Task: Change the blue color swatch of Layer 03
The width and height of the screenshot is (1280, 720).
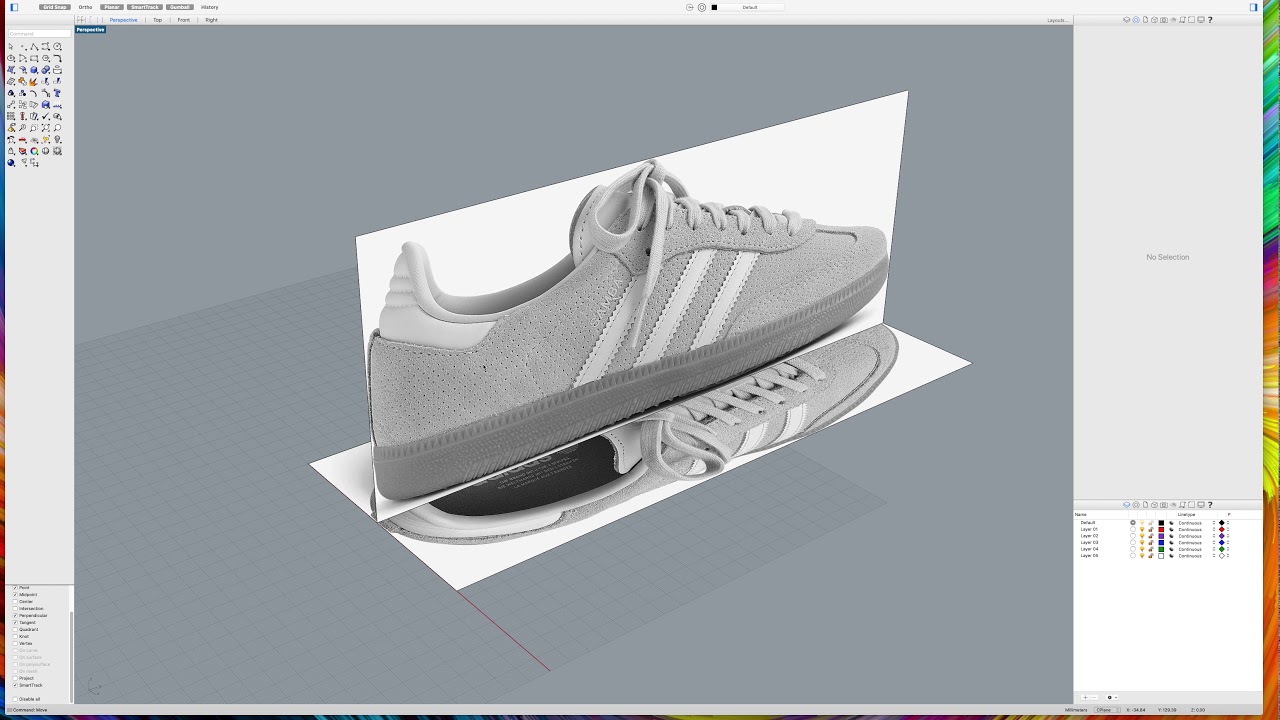Action: click(x=1161, y=543)
